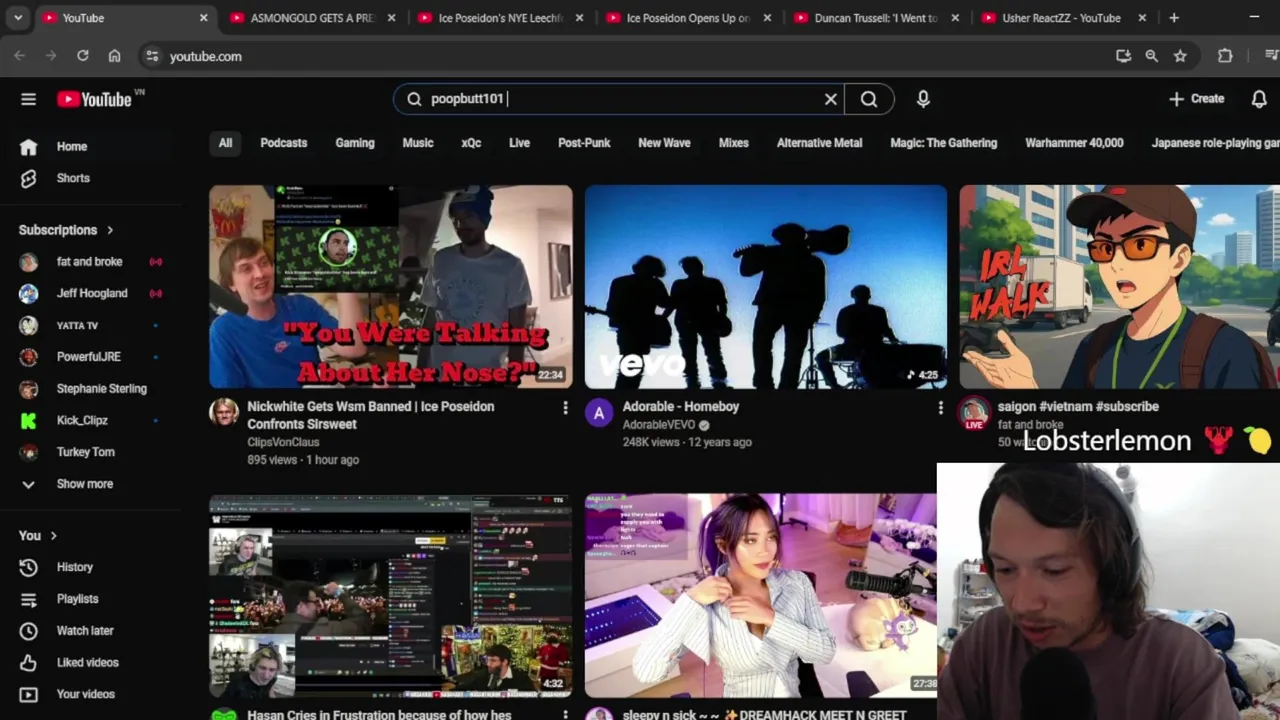Switch to Duncan Trussell browser tab
Screen dimensions: 1280x720
pyautogui.click(x=876, y=18)
